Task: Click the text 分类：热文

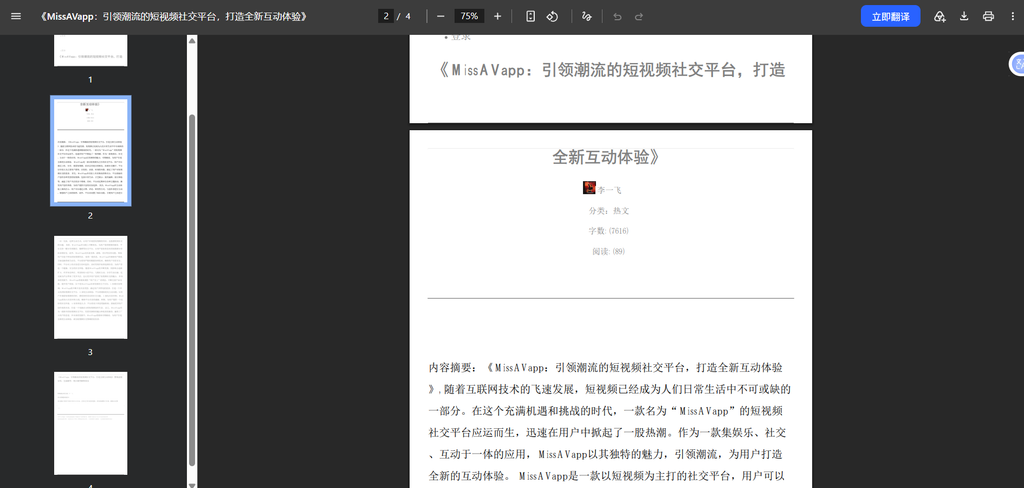Action: pyautogui.click(x=609, y=211)
